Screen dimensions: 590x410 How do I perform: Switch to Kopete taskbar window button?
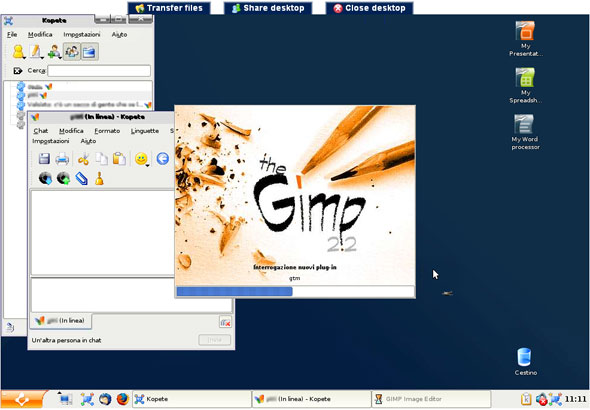(x=192, y=399)
